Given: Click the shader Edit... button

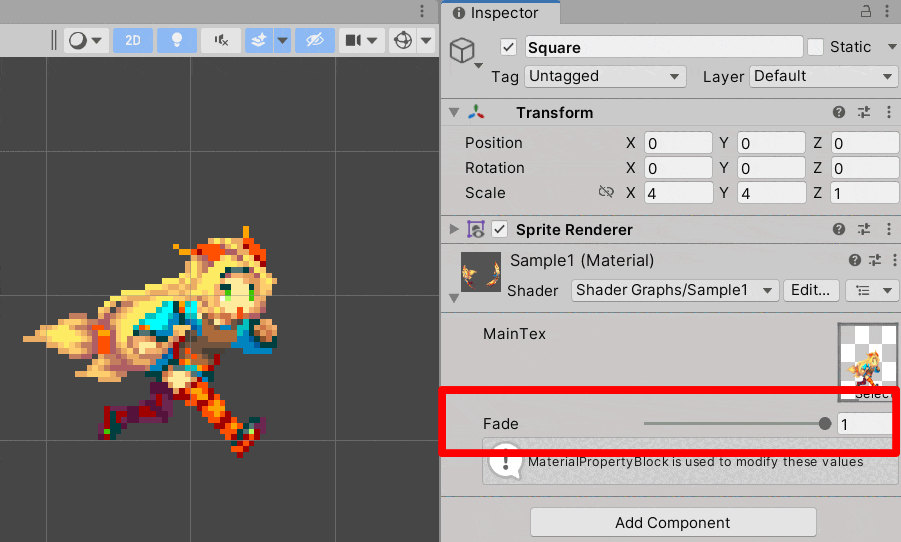Looking at the screenshot, I should tap(811, 290).
